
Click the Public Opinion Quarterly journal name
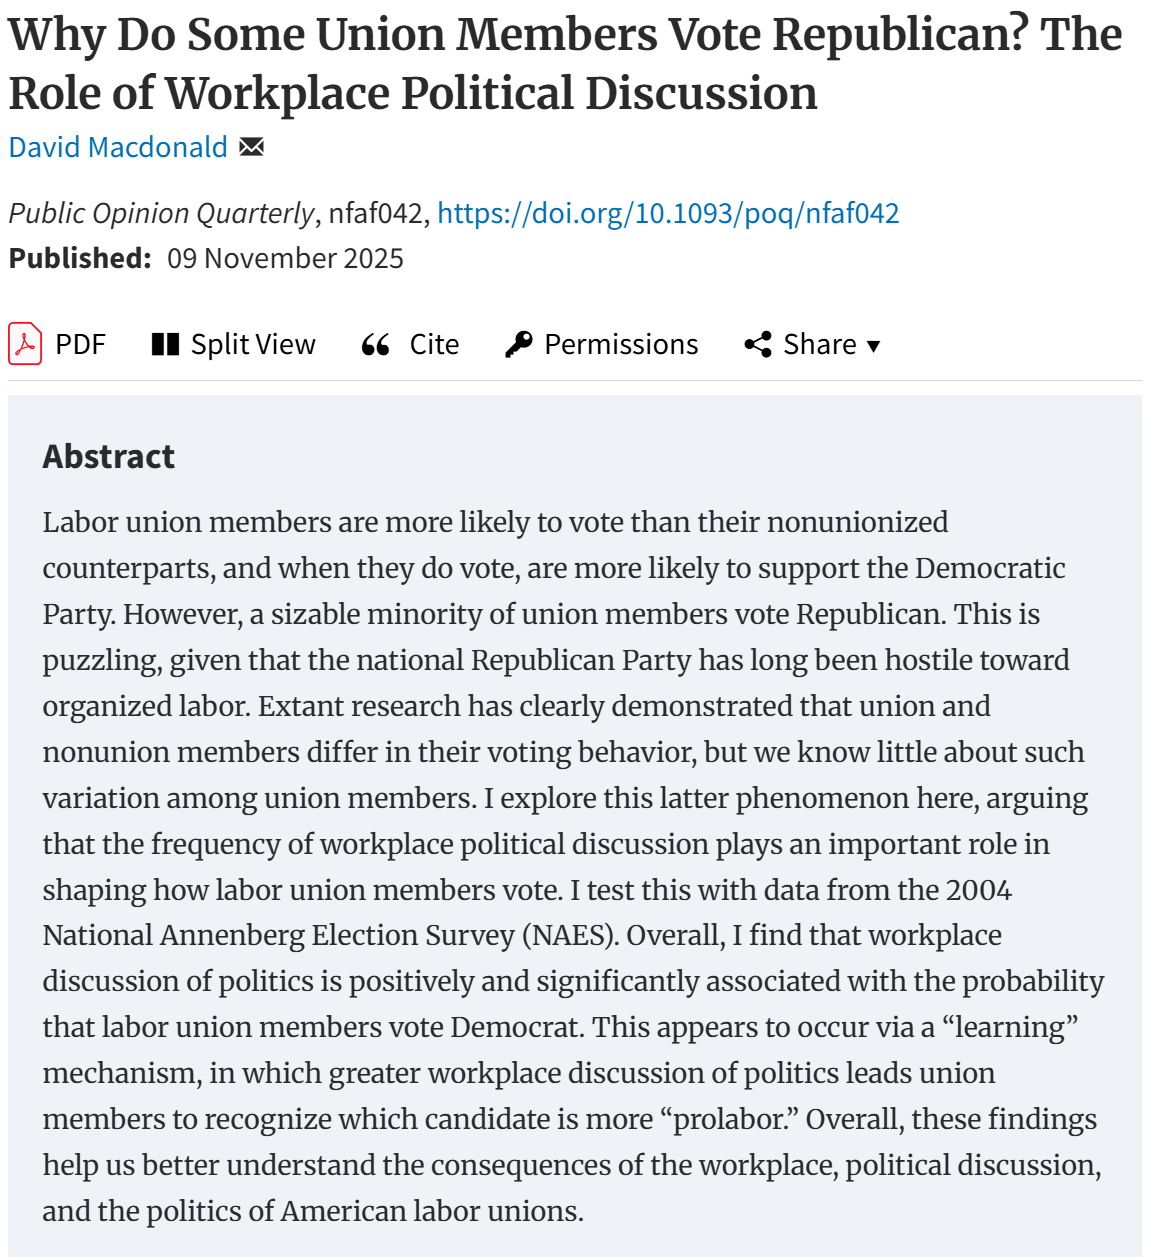pyautogui.click(x=161, y=213)
